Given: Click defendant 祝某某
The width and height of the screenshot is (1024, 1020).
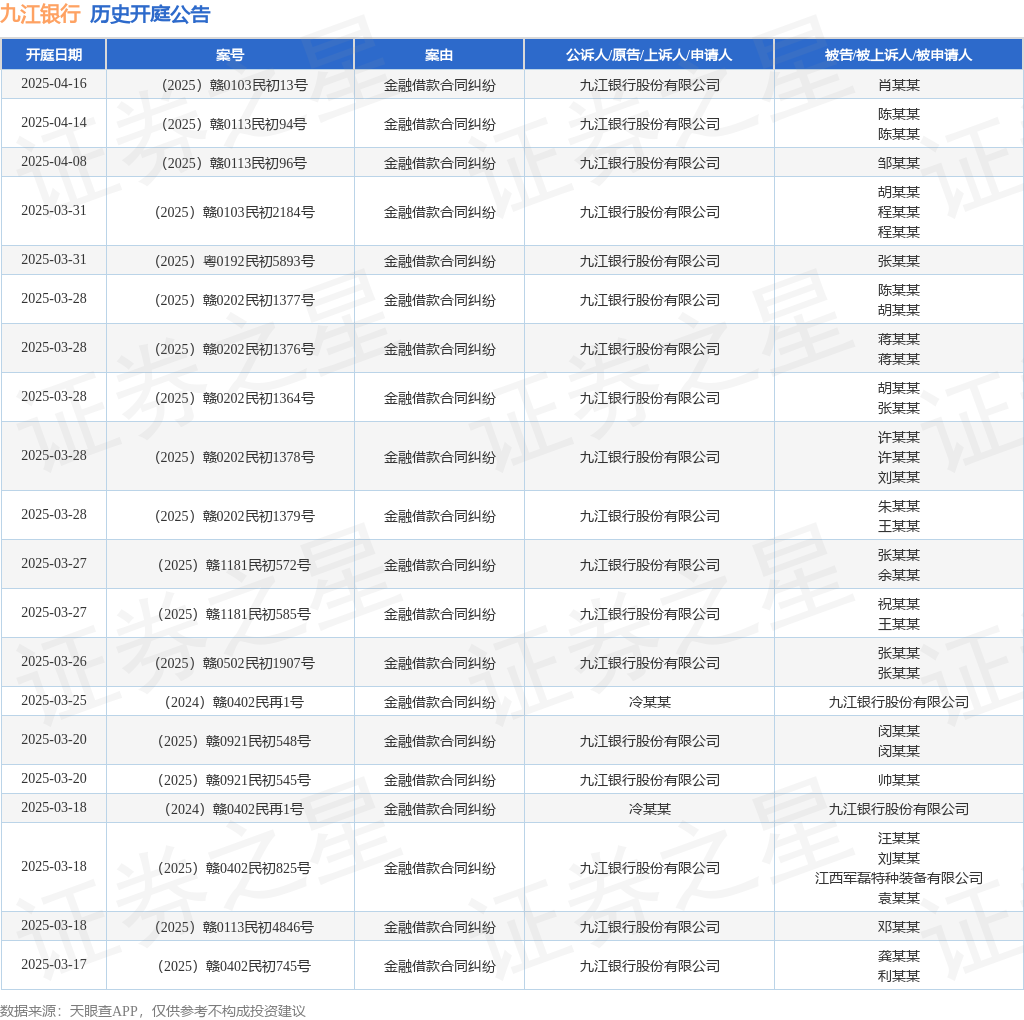Looking at the screenshot, I should coord(899,604).
